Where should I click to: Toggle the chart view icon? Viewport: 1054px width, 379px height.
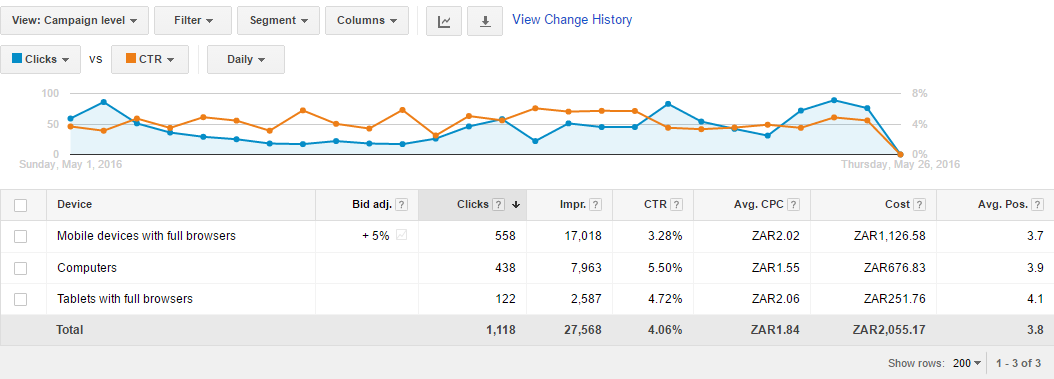point(444,21)
